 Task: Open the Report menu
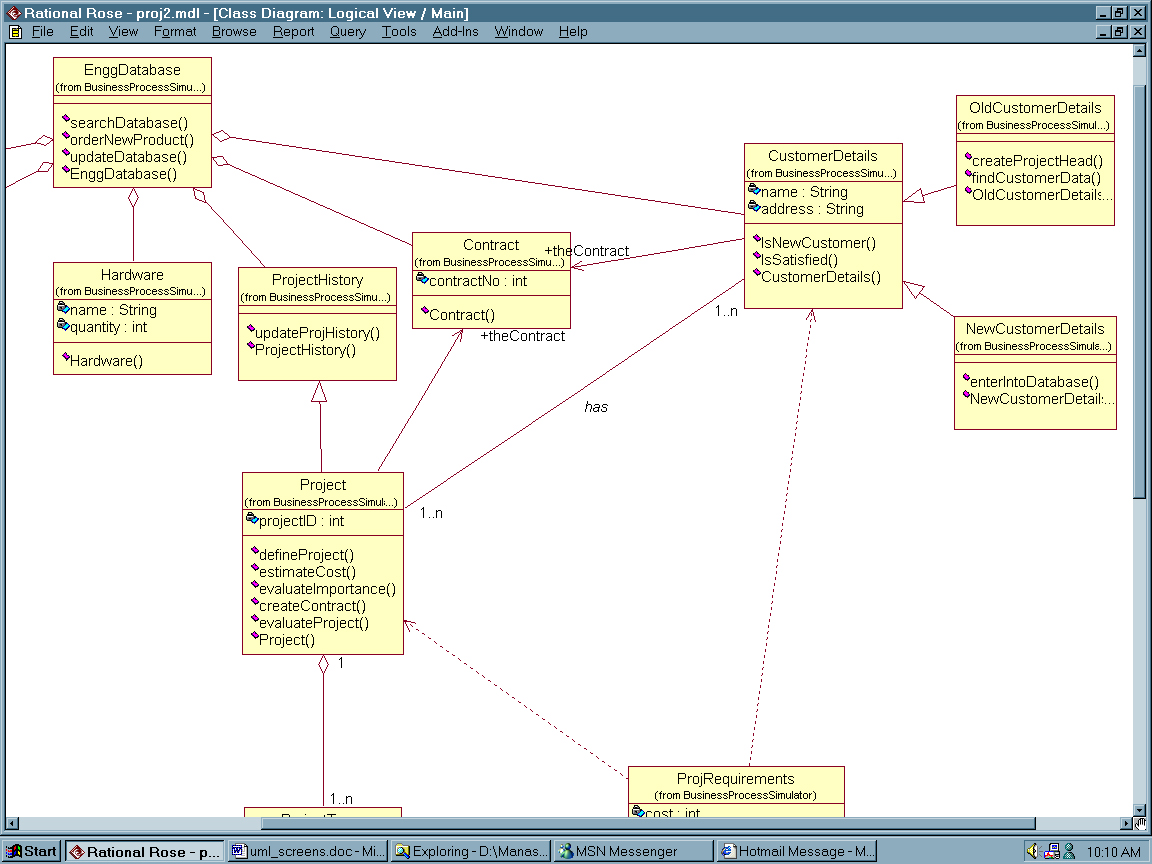[x=293, y=32]
